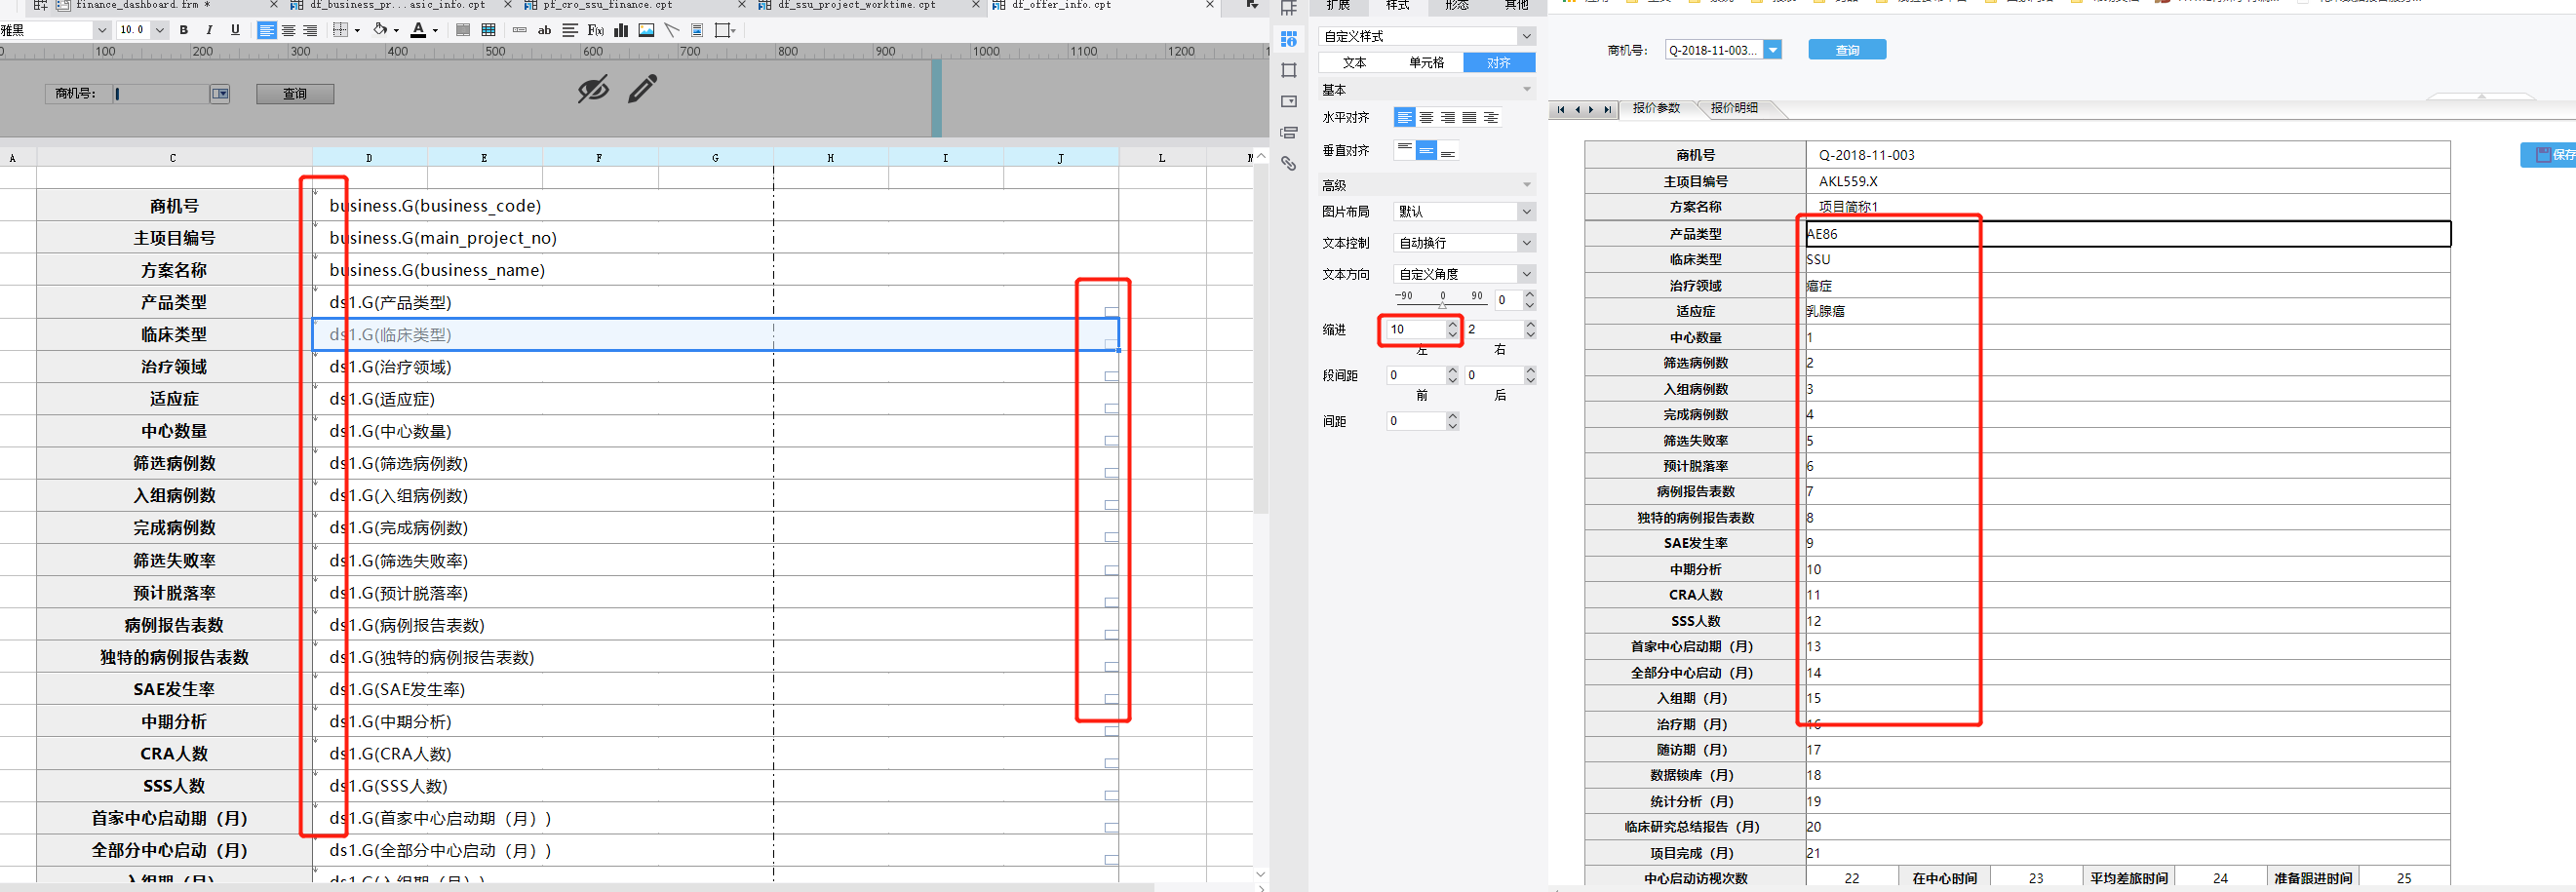Close the df_offer_info.cpt tab

pyautogui.click(x=1210, y=5)
